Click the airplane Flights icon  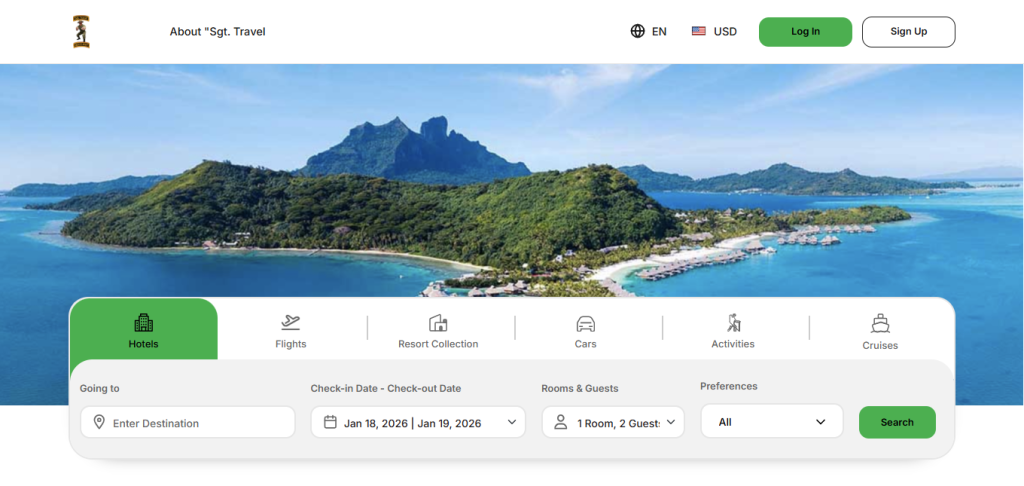(291, 322)
